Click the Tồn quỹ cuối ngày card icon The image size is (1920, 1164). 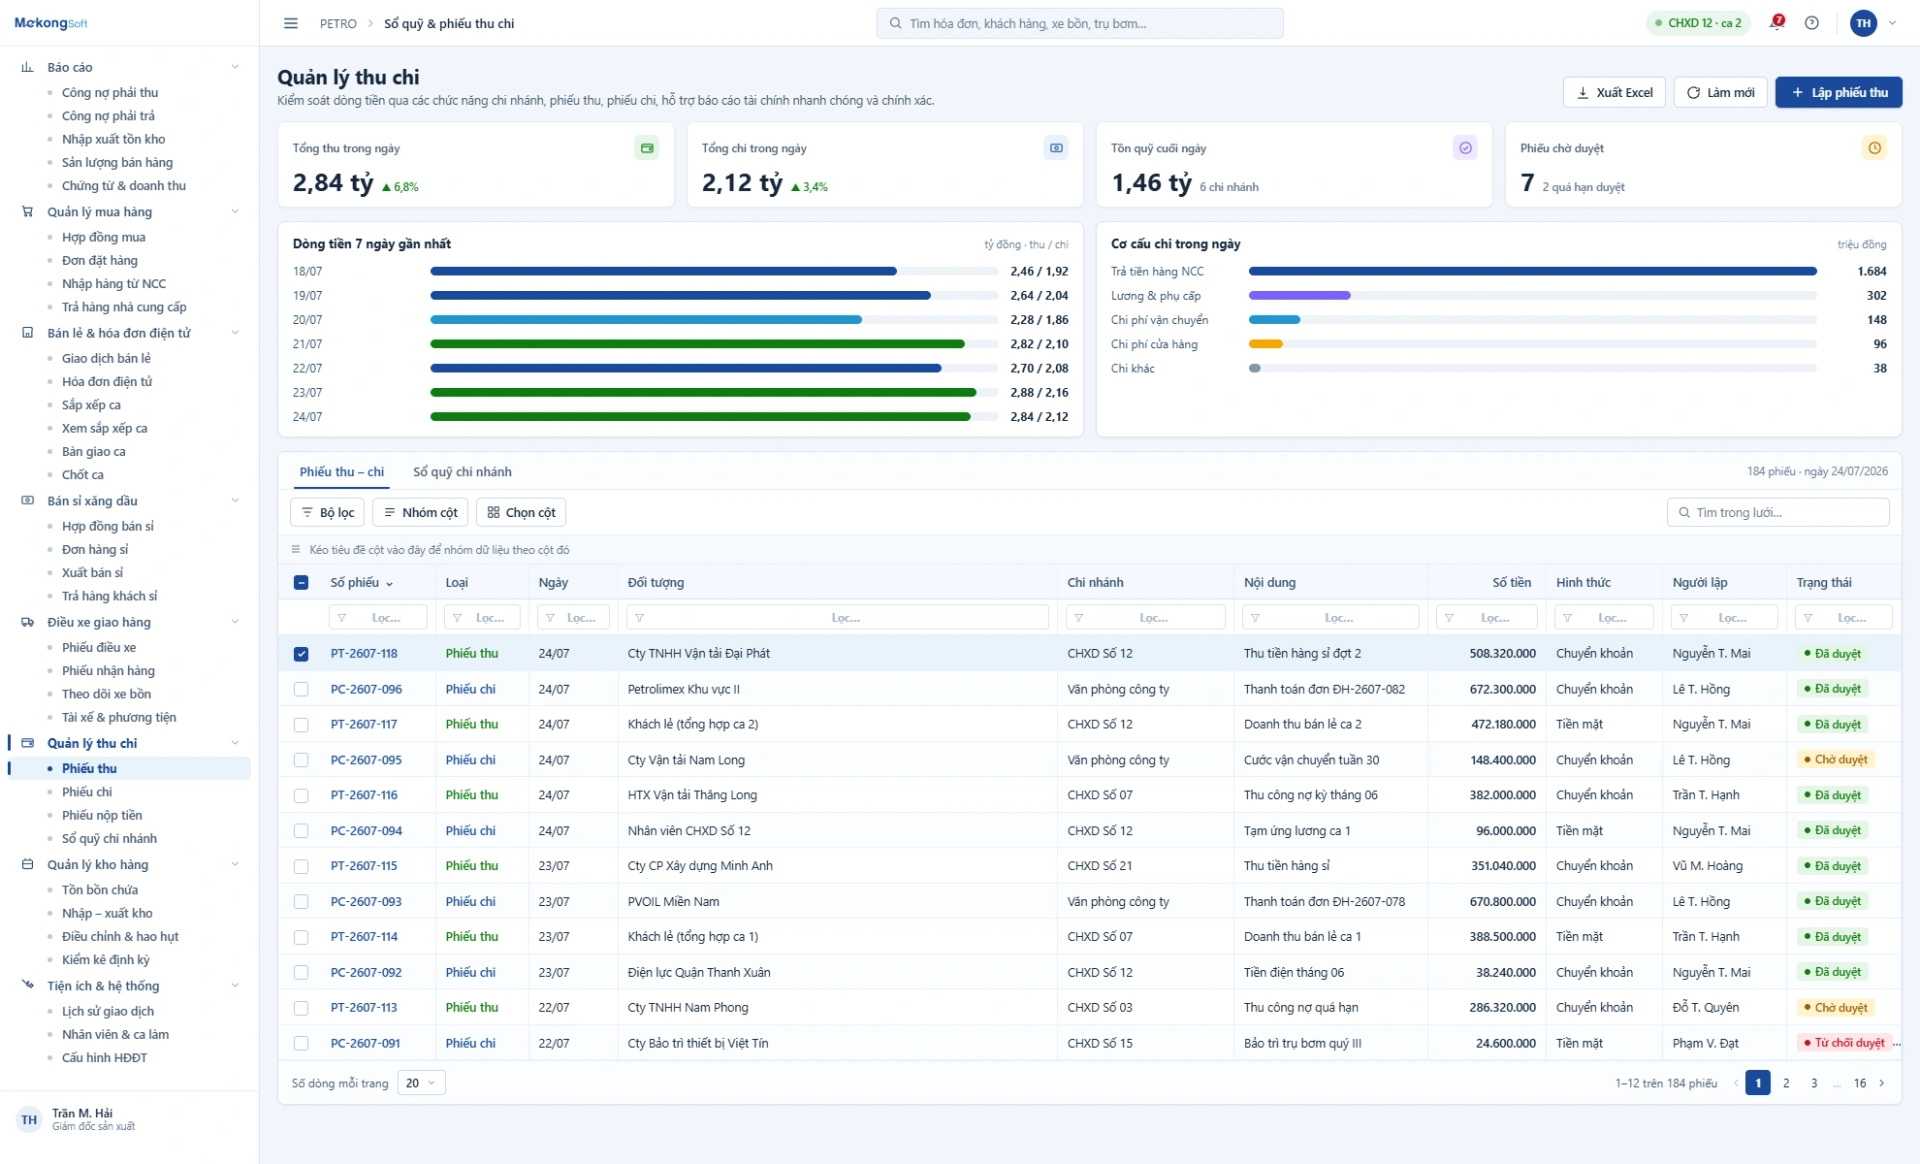pos(1465,148)
